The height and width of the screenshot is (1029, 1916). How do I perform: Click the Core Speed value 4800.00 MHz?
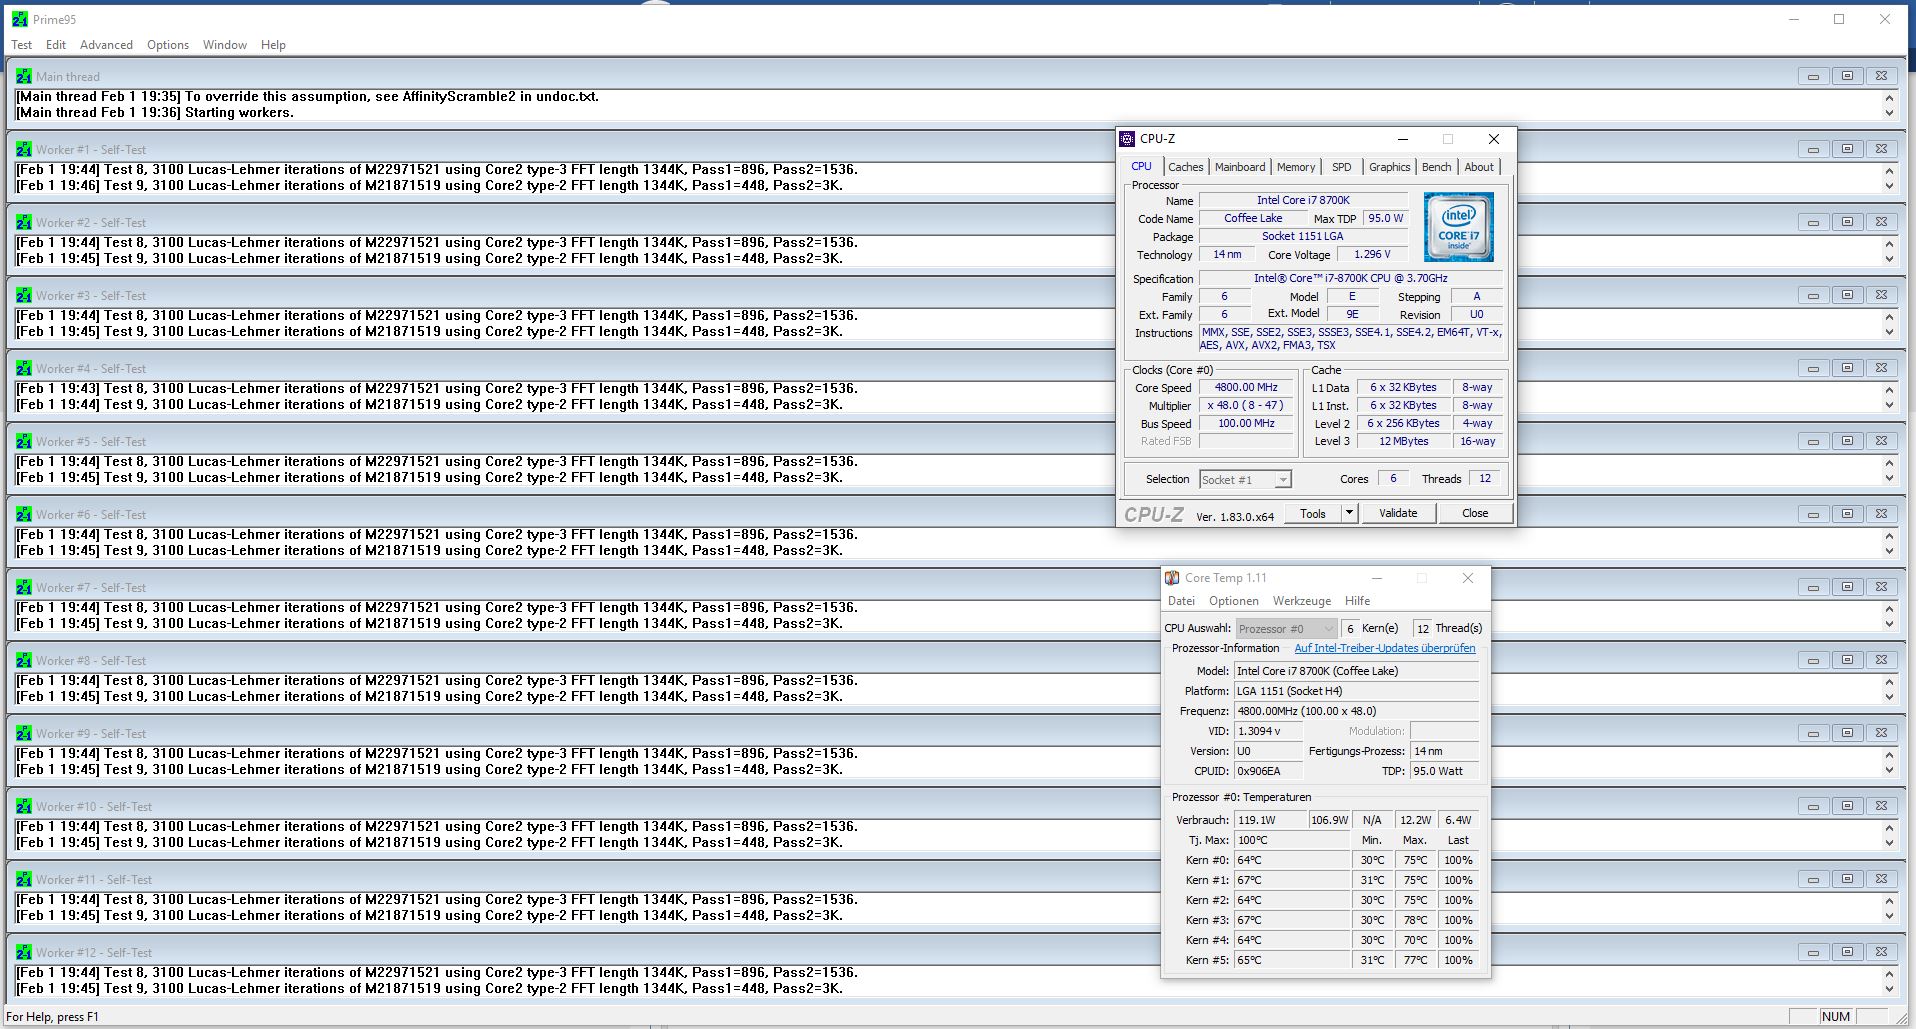click(x=1246, y=388)
